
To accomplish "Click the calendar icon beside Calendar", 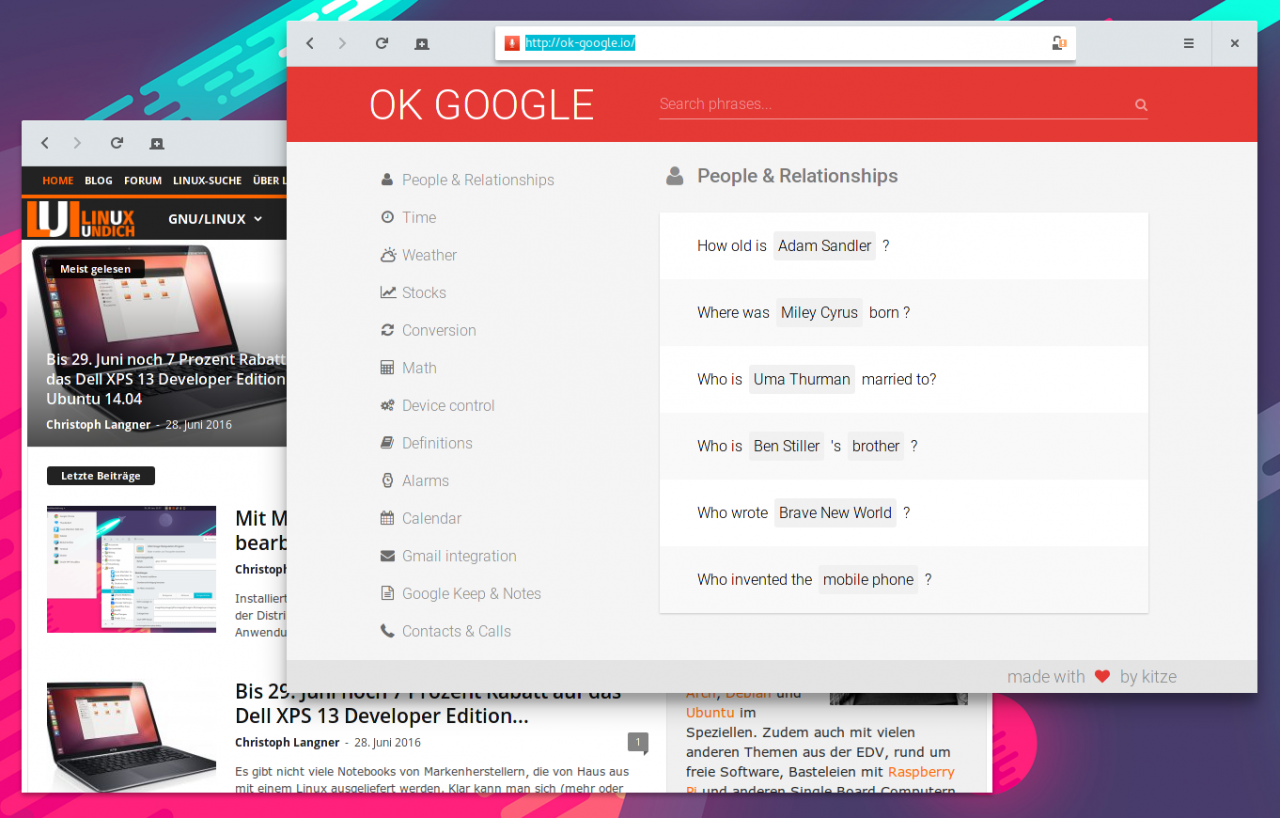I will coord(387,518).
